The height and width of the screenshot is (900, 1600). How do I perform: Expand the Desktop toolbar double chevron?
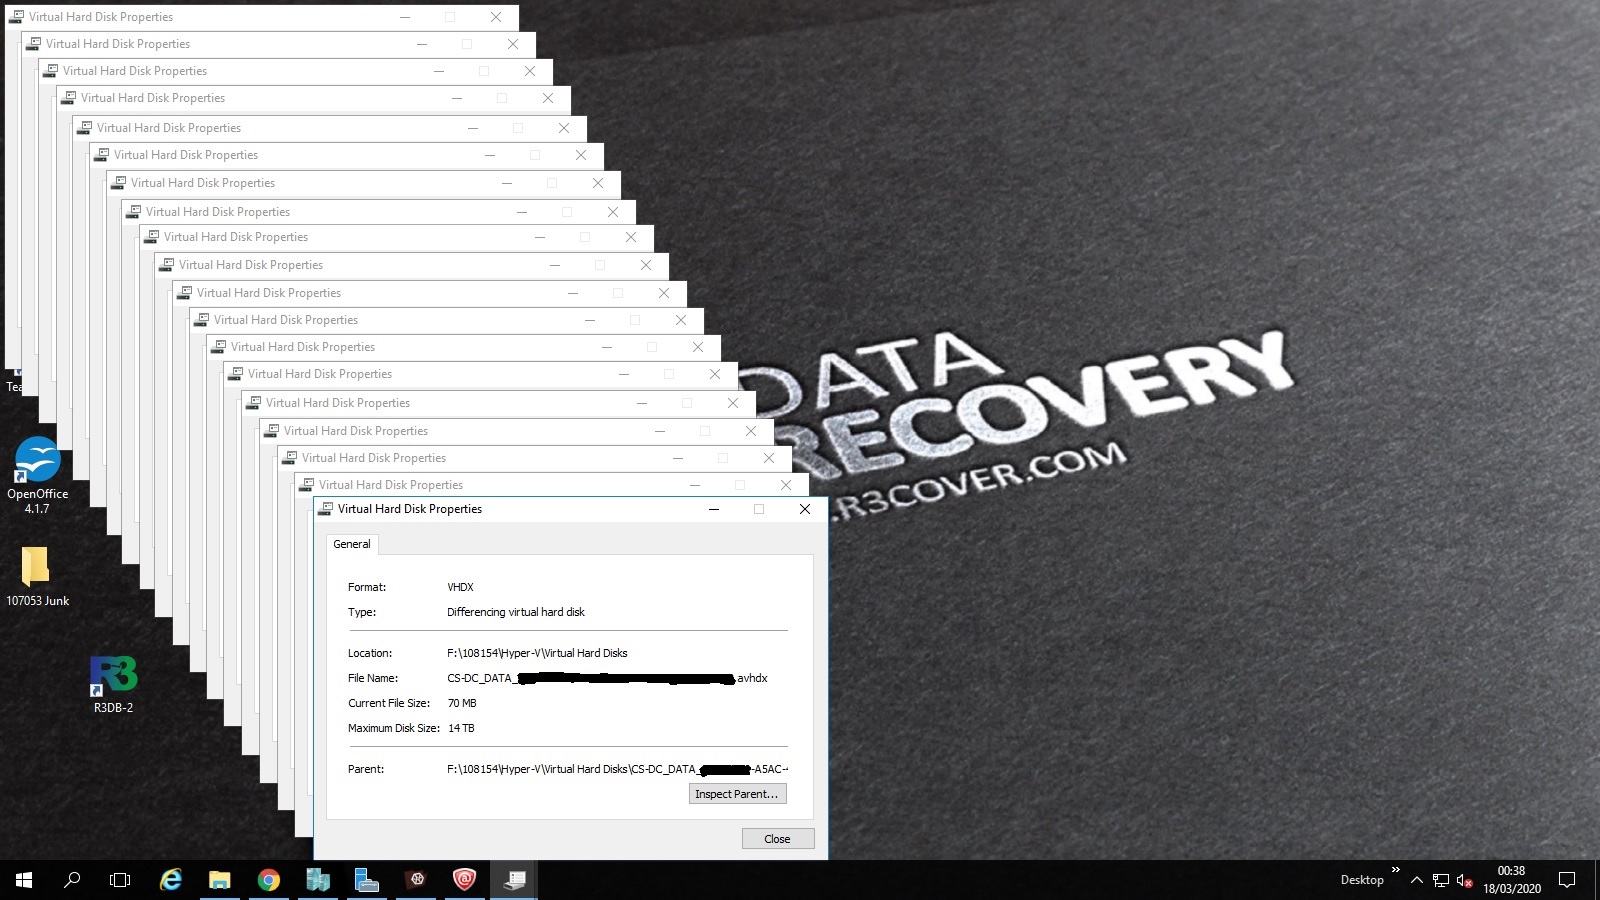1395,870
